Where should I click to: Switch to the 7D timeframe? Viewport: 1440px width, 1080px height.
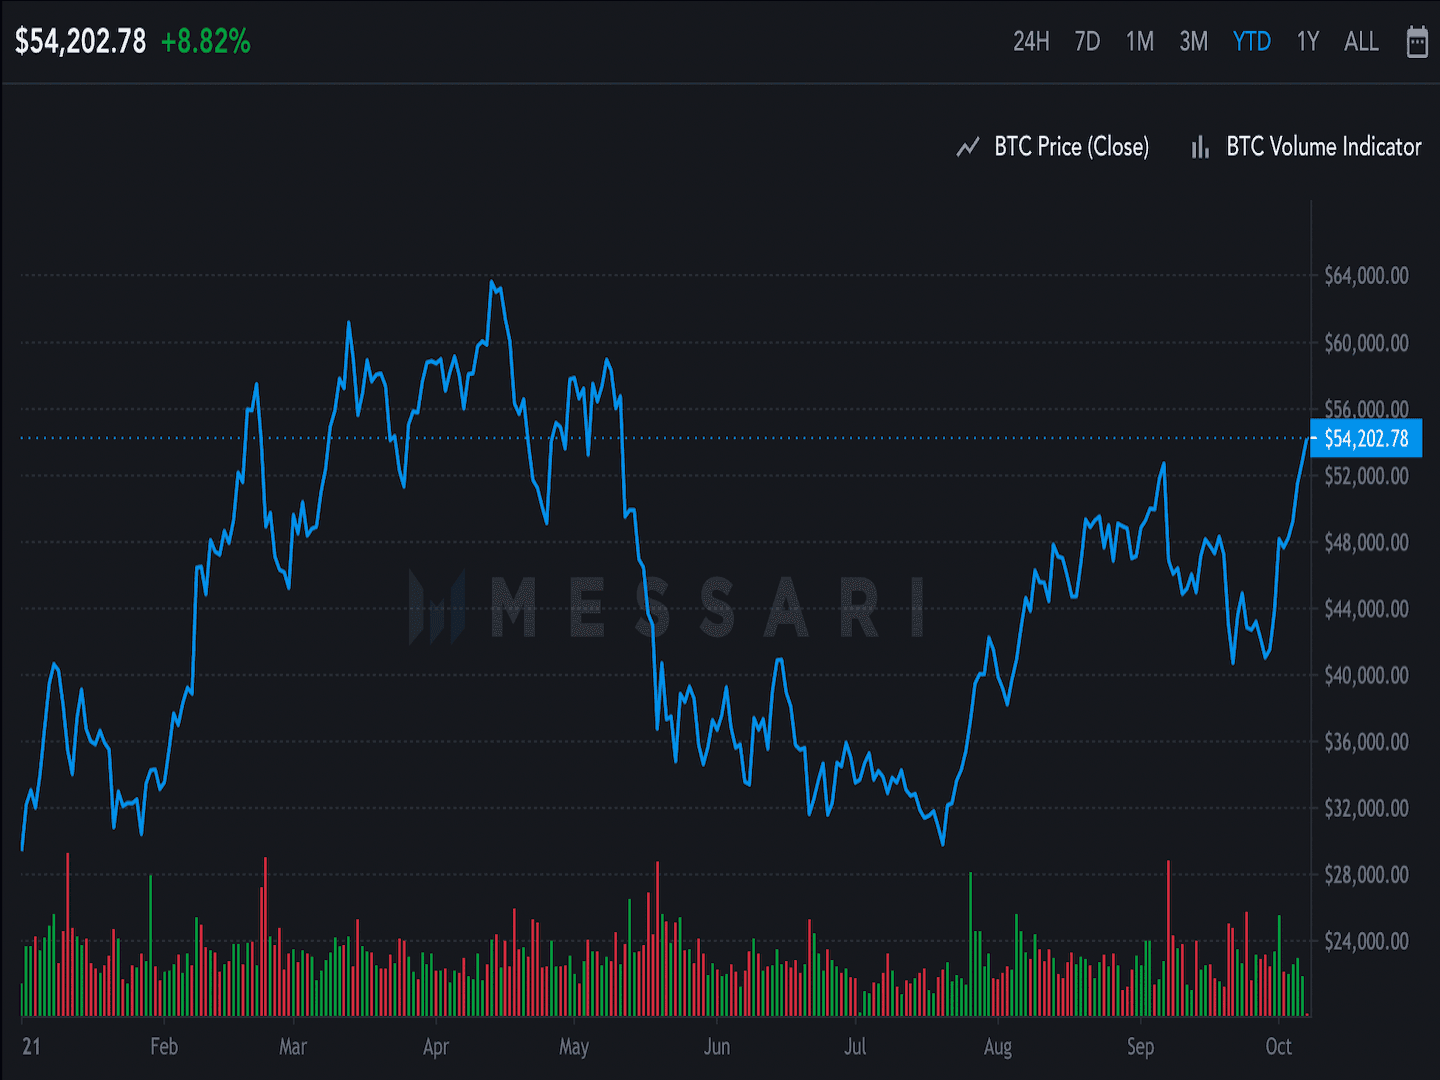[1086, 42]
